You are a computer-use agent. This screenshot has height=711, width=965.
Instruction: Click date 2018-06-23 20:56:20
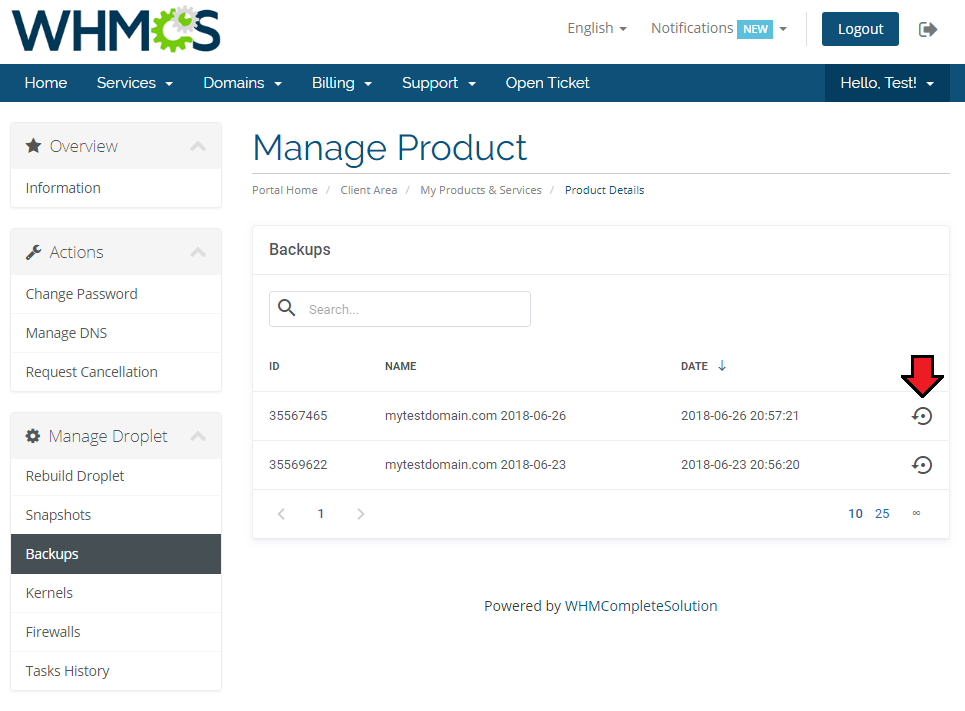pyautogui.click(x=740, y=465)
